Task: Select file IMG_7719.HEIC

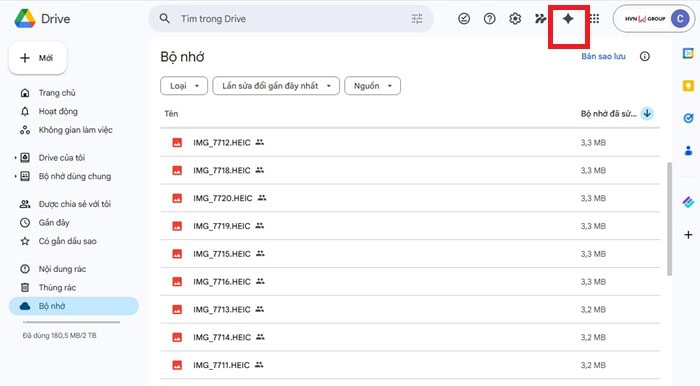Action: tap(410, 226)
